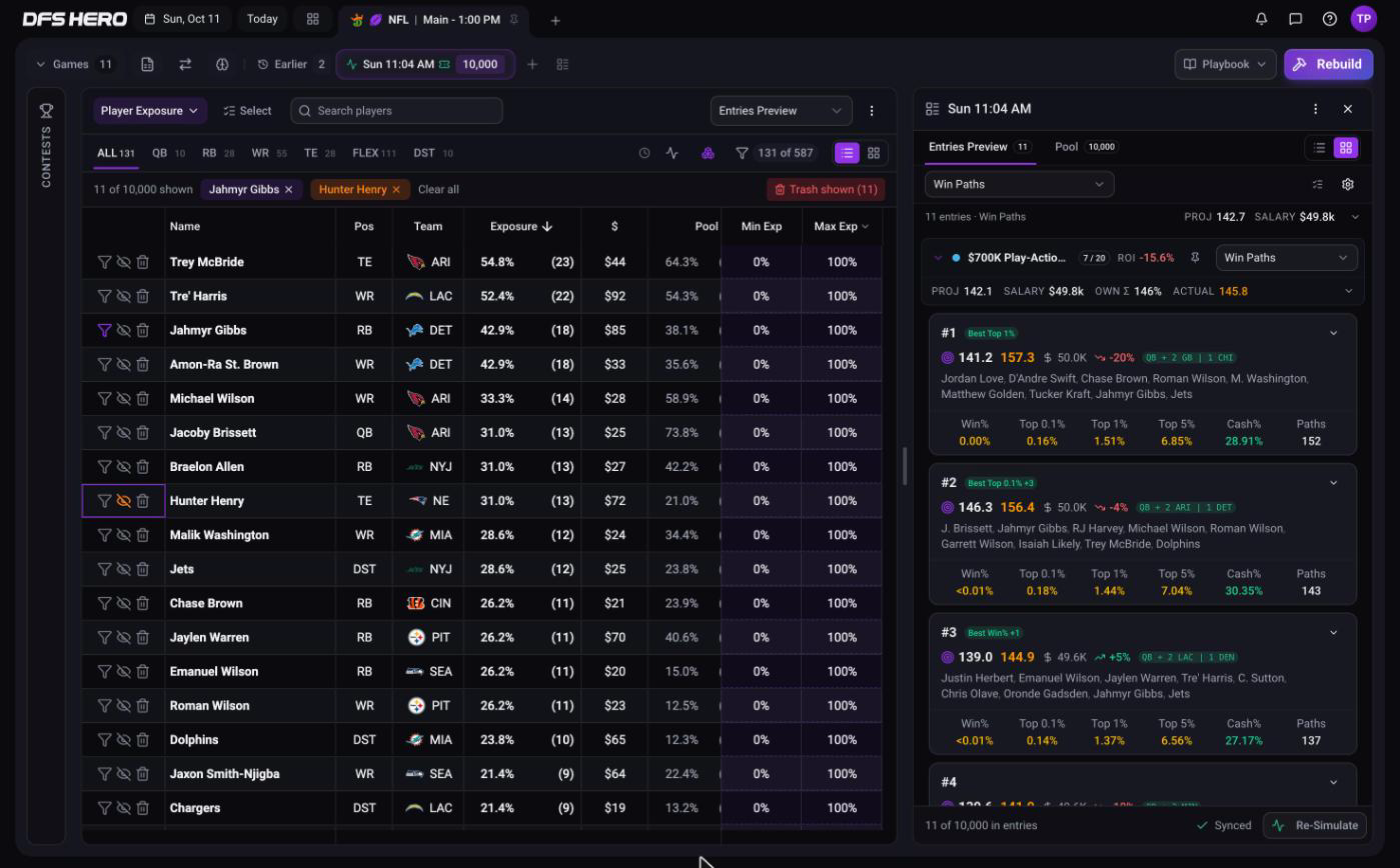
Task: Click the Search players field
Action: click(397, 111)
